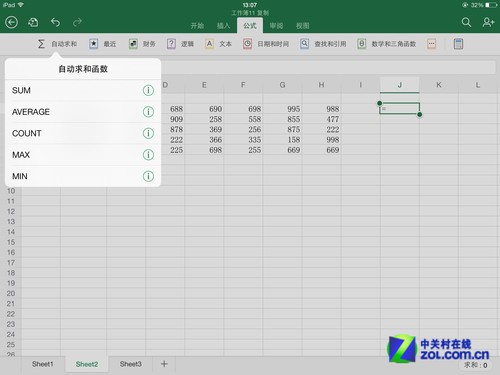Select cell containing 477
This screenshot has height=375, width=500.
point(322,119)
